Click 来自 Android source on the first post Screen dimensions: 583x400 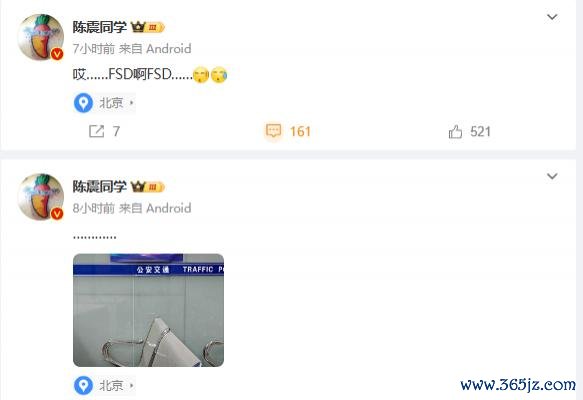click(x=155, y=49)
